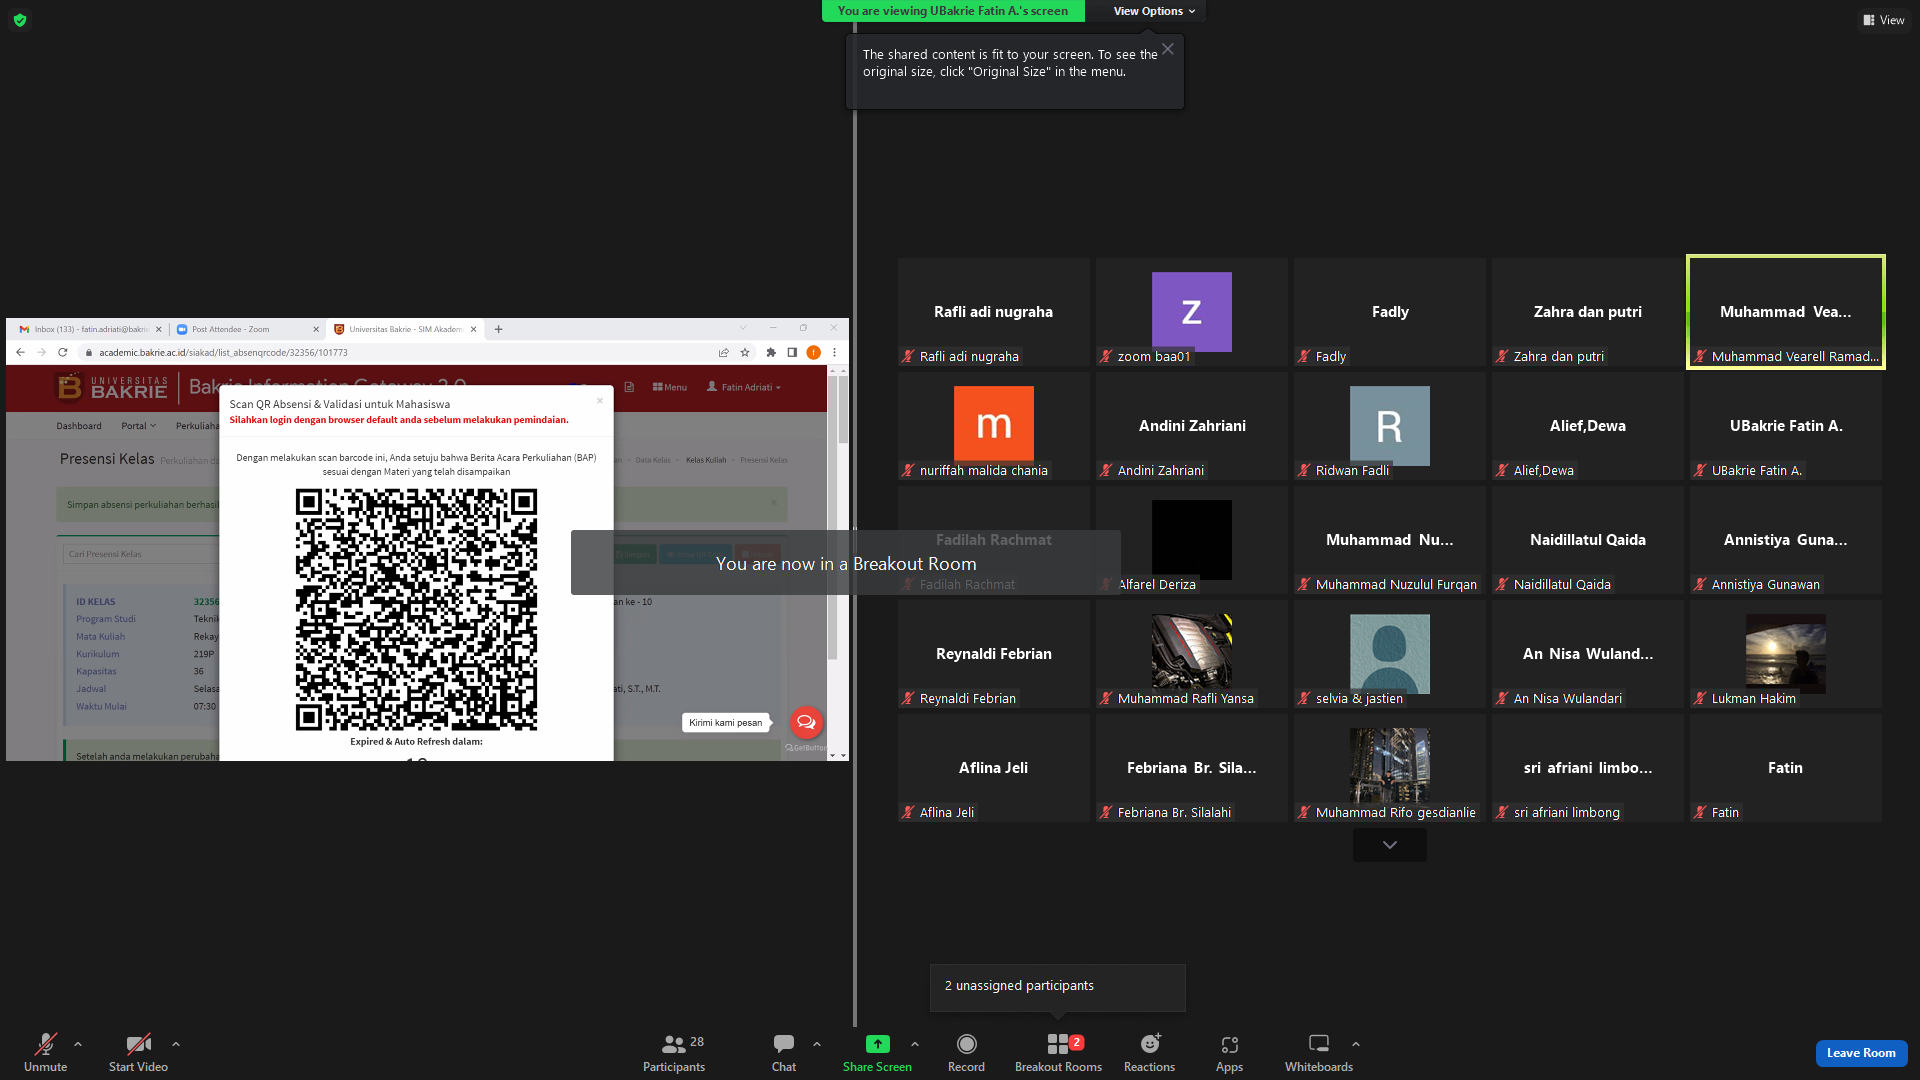Open the Breakout Rooms list
This screenshot has height=1080, width=1920.
pos(1058,1052)
